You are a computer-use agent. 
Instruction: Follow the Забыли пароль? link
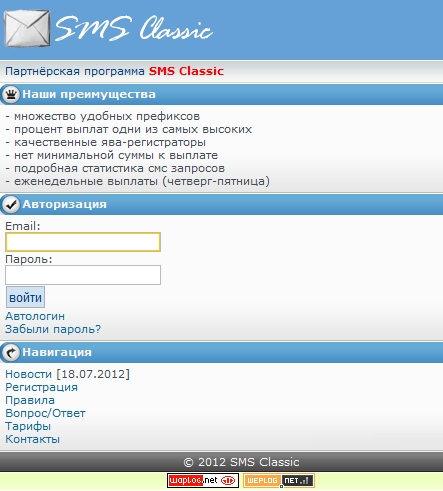(53, 329)
